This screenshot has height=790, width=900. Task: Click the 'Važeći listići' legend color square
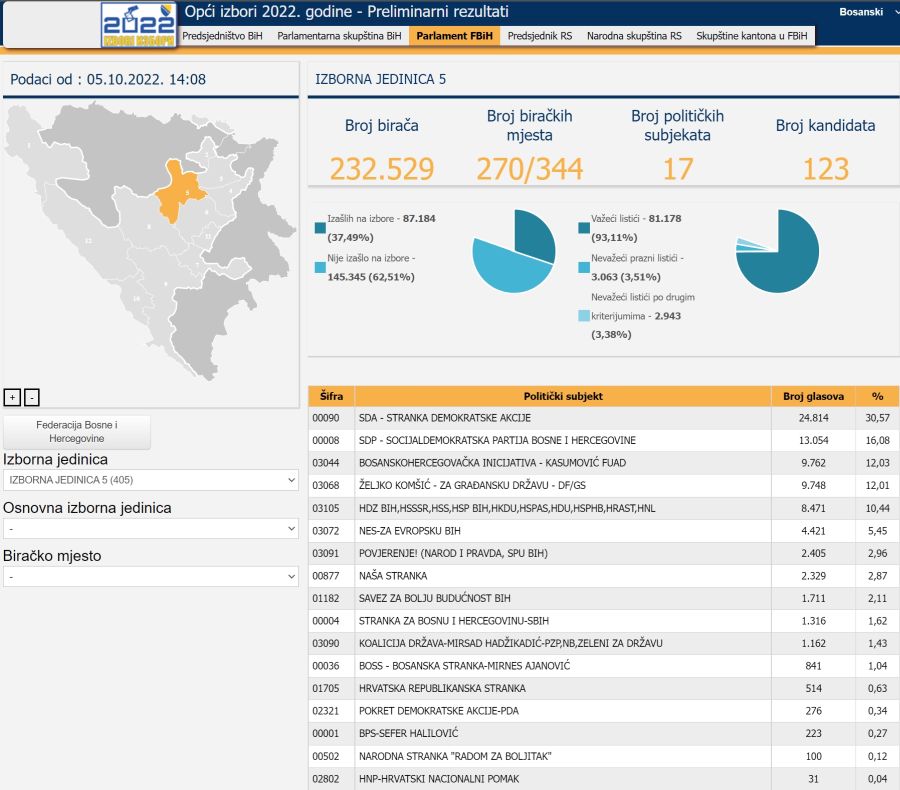[584, 228]
